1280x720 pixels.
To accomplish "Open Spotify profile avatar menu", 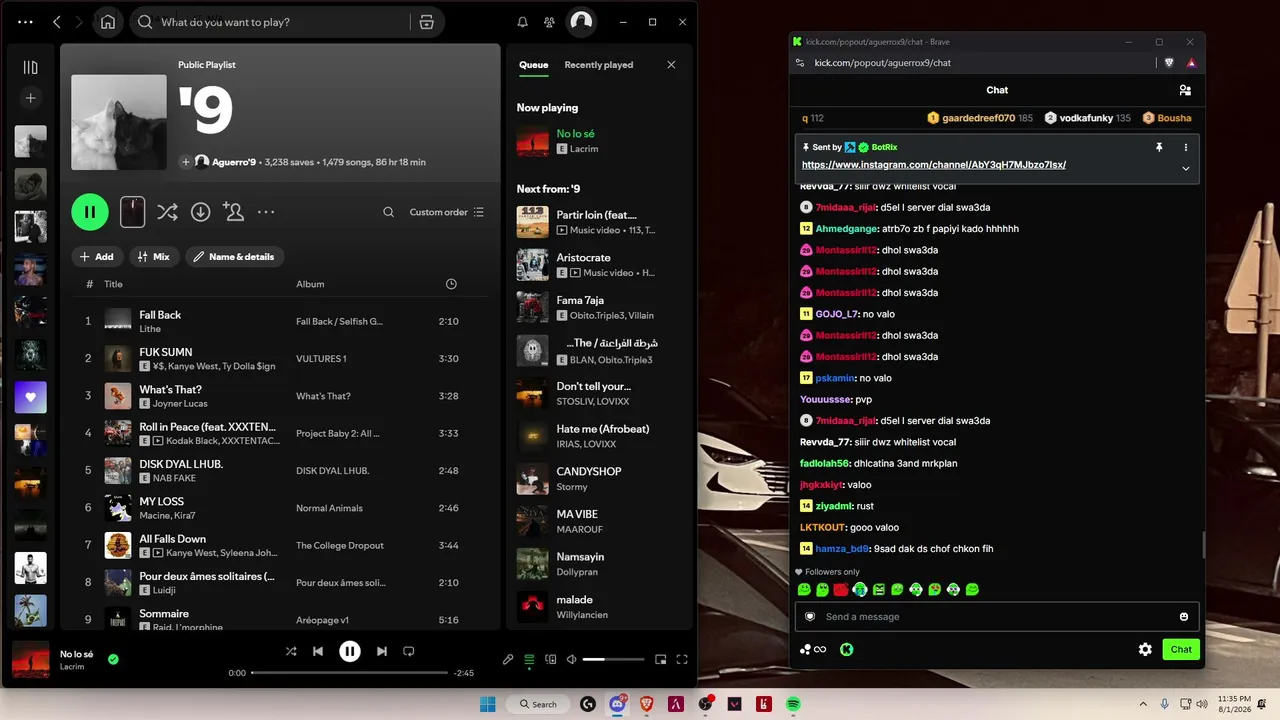I will coord(581,21).
